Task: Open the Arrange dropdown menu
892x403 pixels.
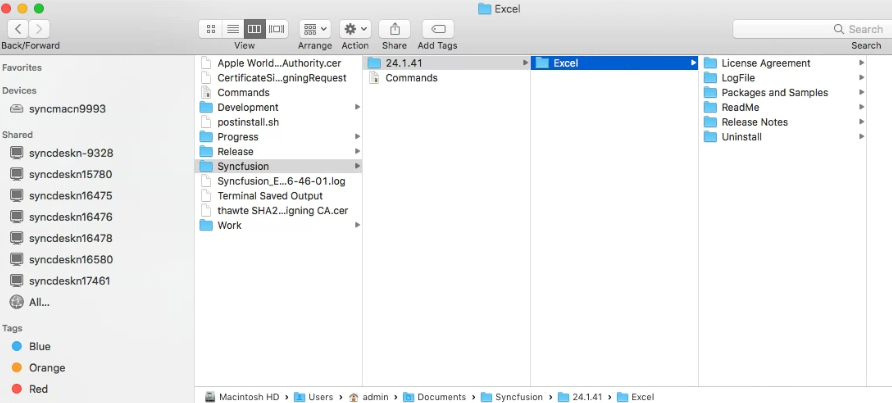Action: (315, 29)
